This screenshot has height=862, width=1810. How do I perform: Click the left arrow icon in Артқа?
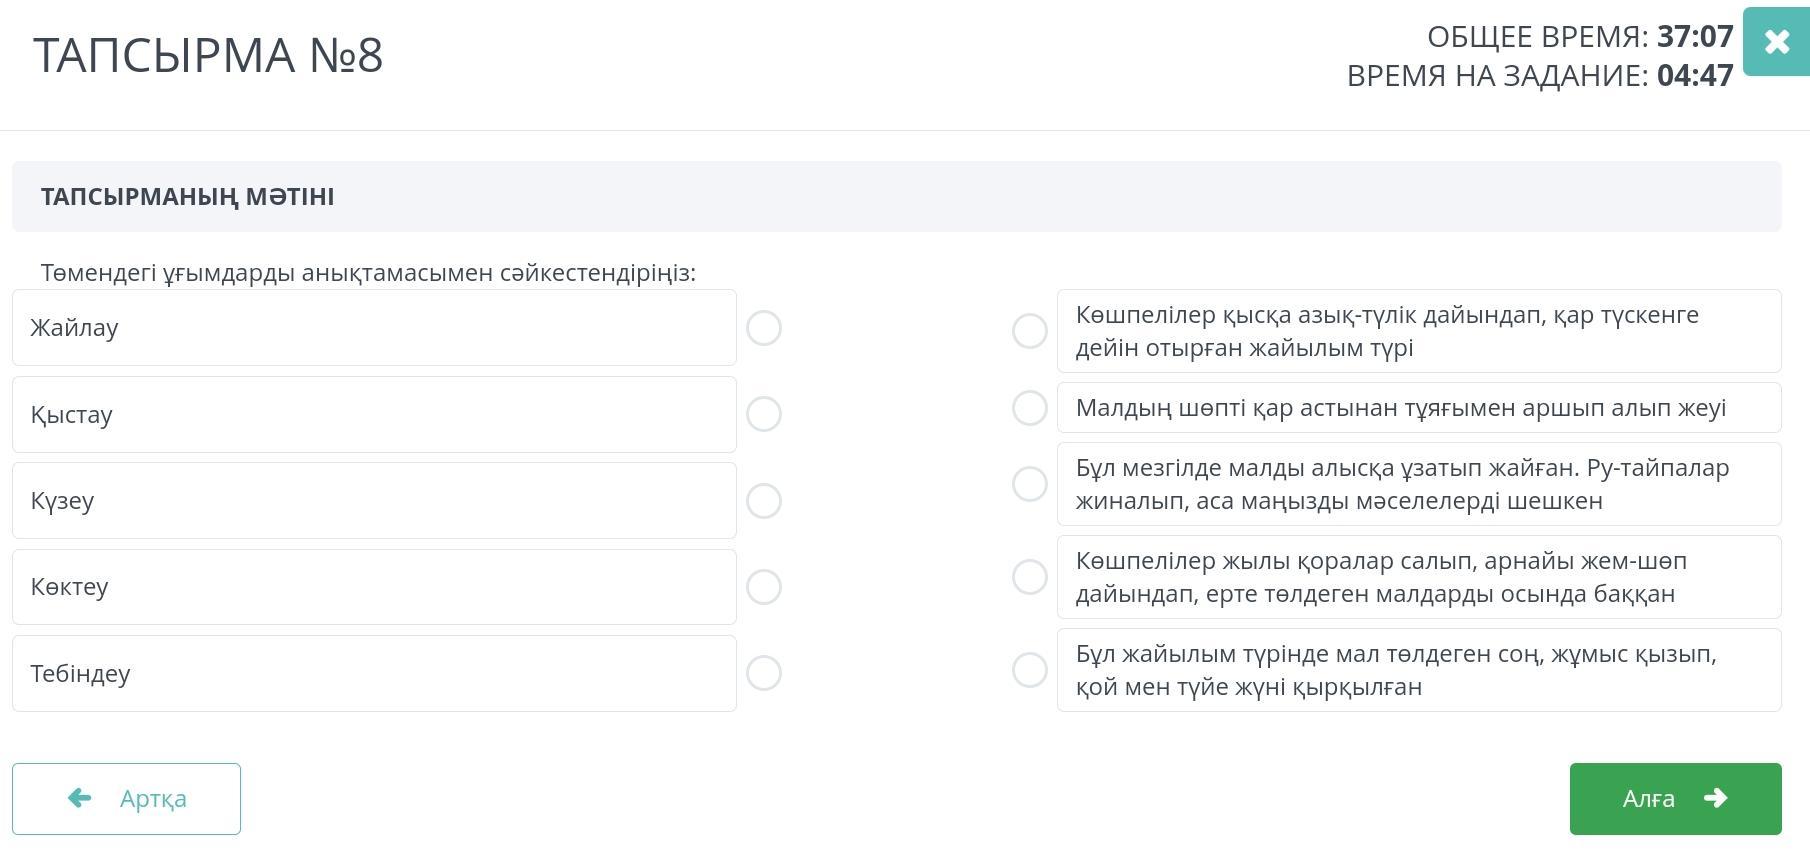tap(80, 798)
